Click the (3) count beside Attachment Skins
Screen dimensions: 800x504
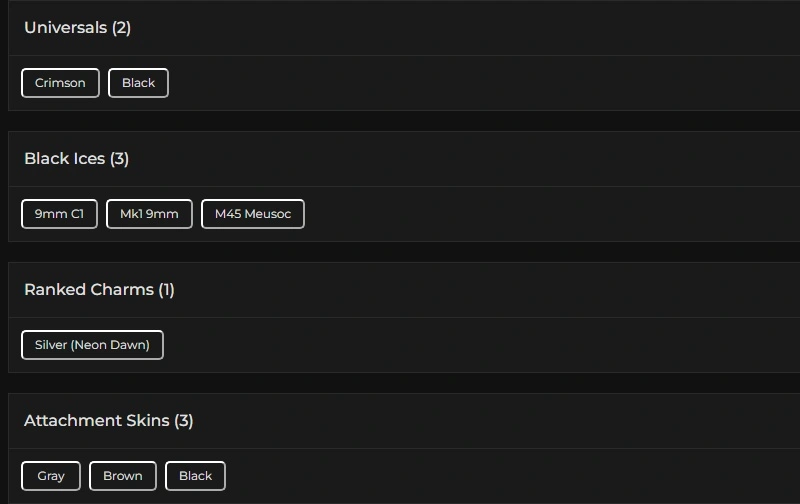[x=183, y=421]
